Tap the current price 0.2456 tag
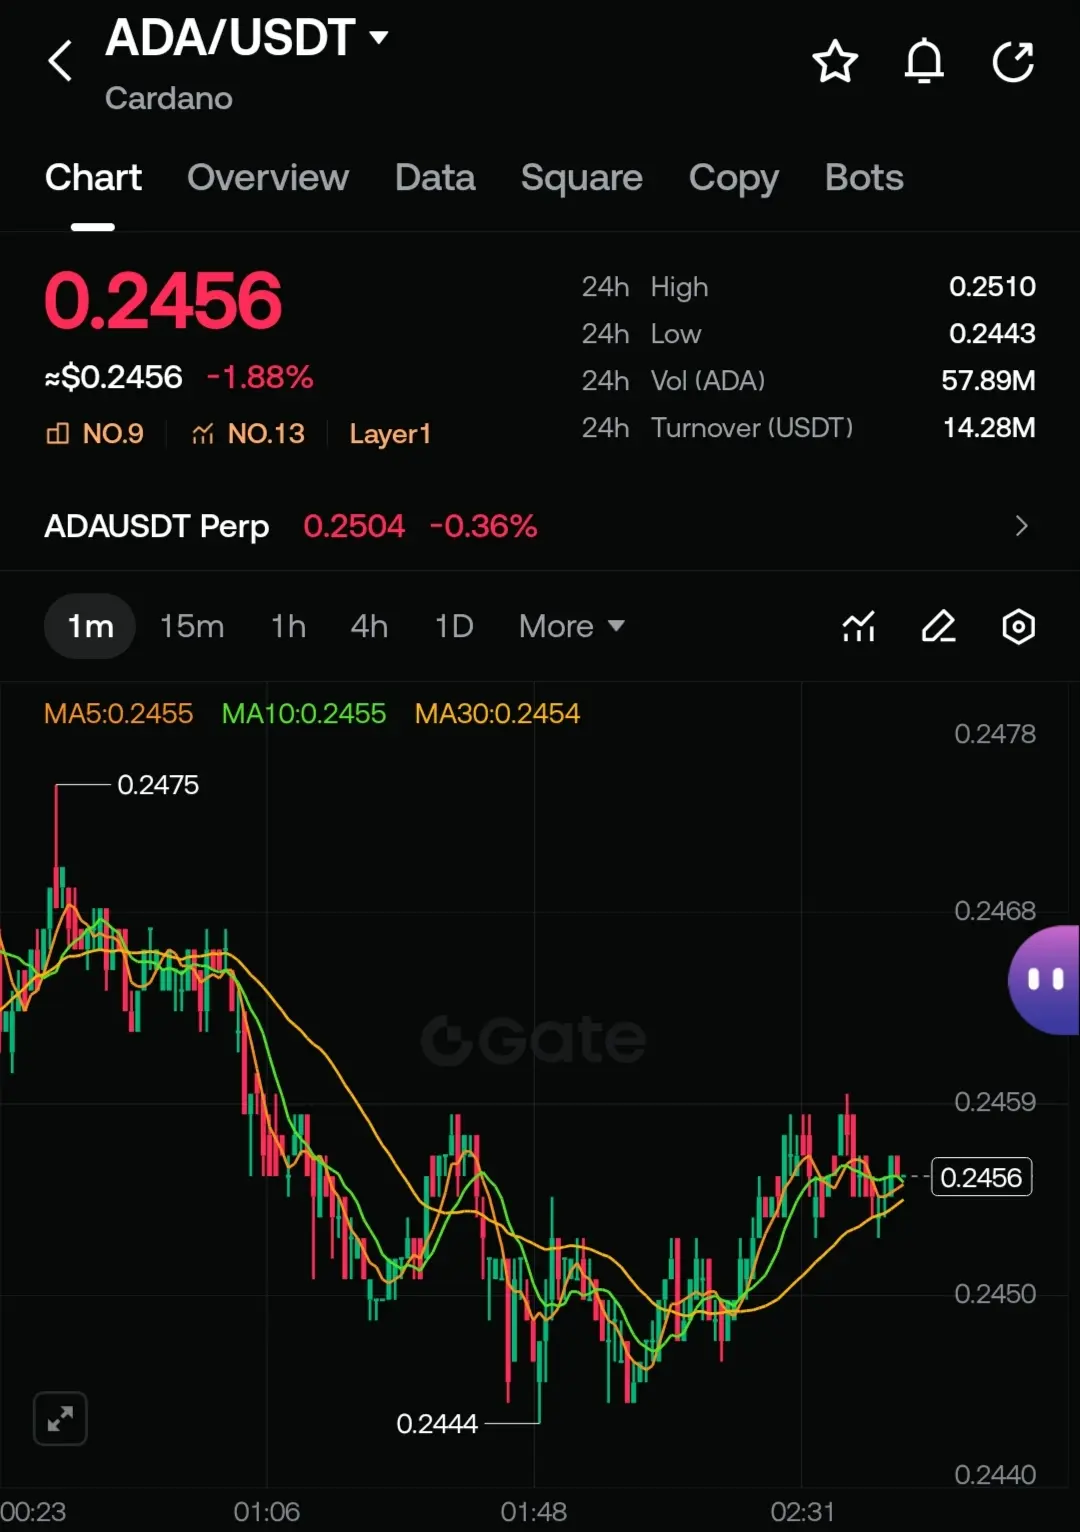The image size is (1080, 1532). (981, 1177)
